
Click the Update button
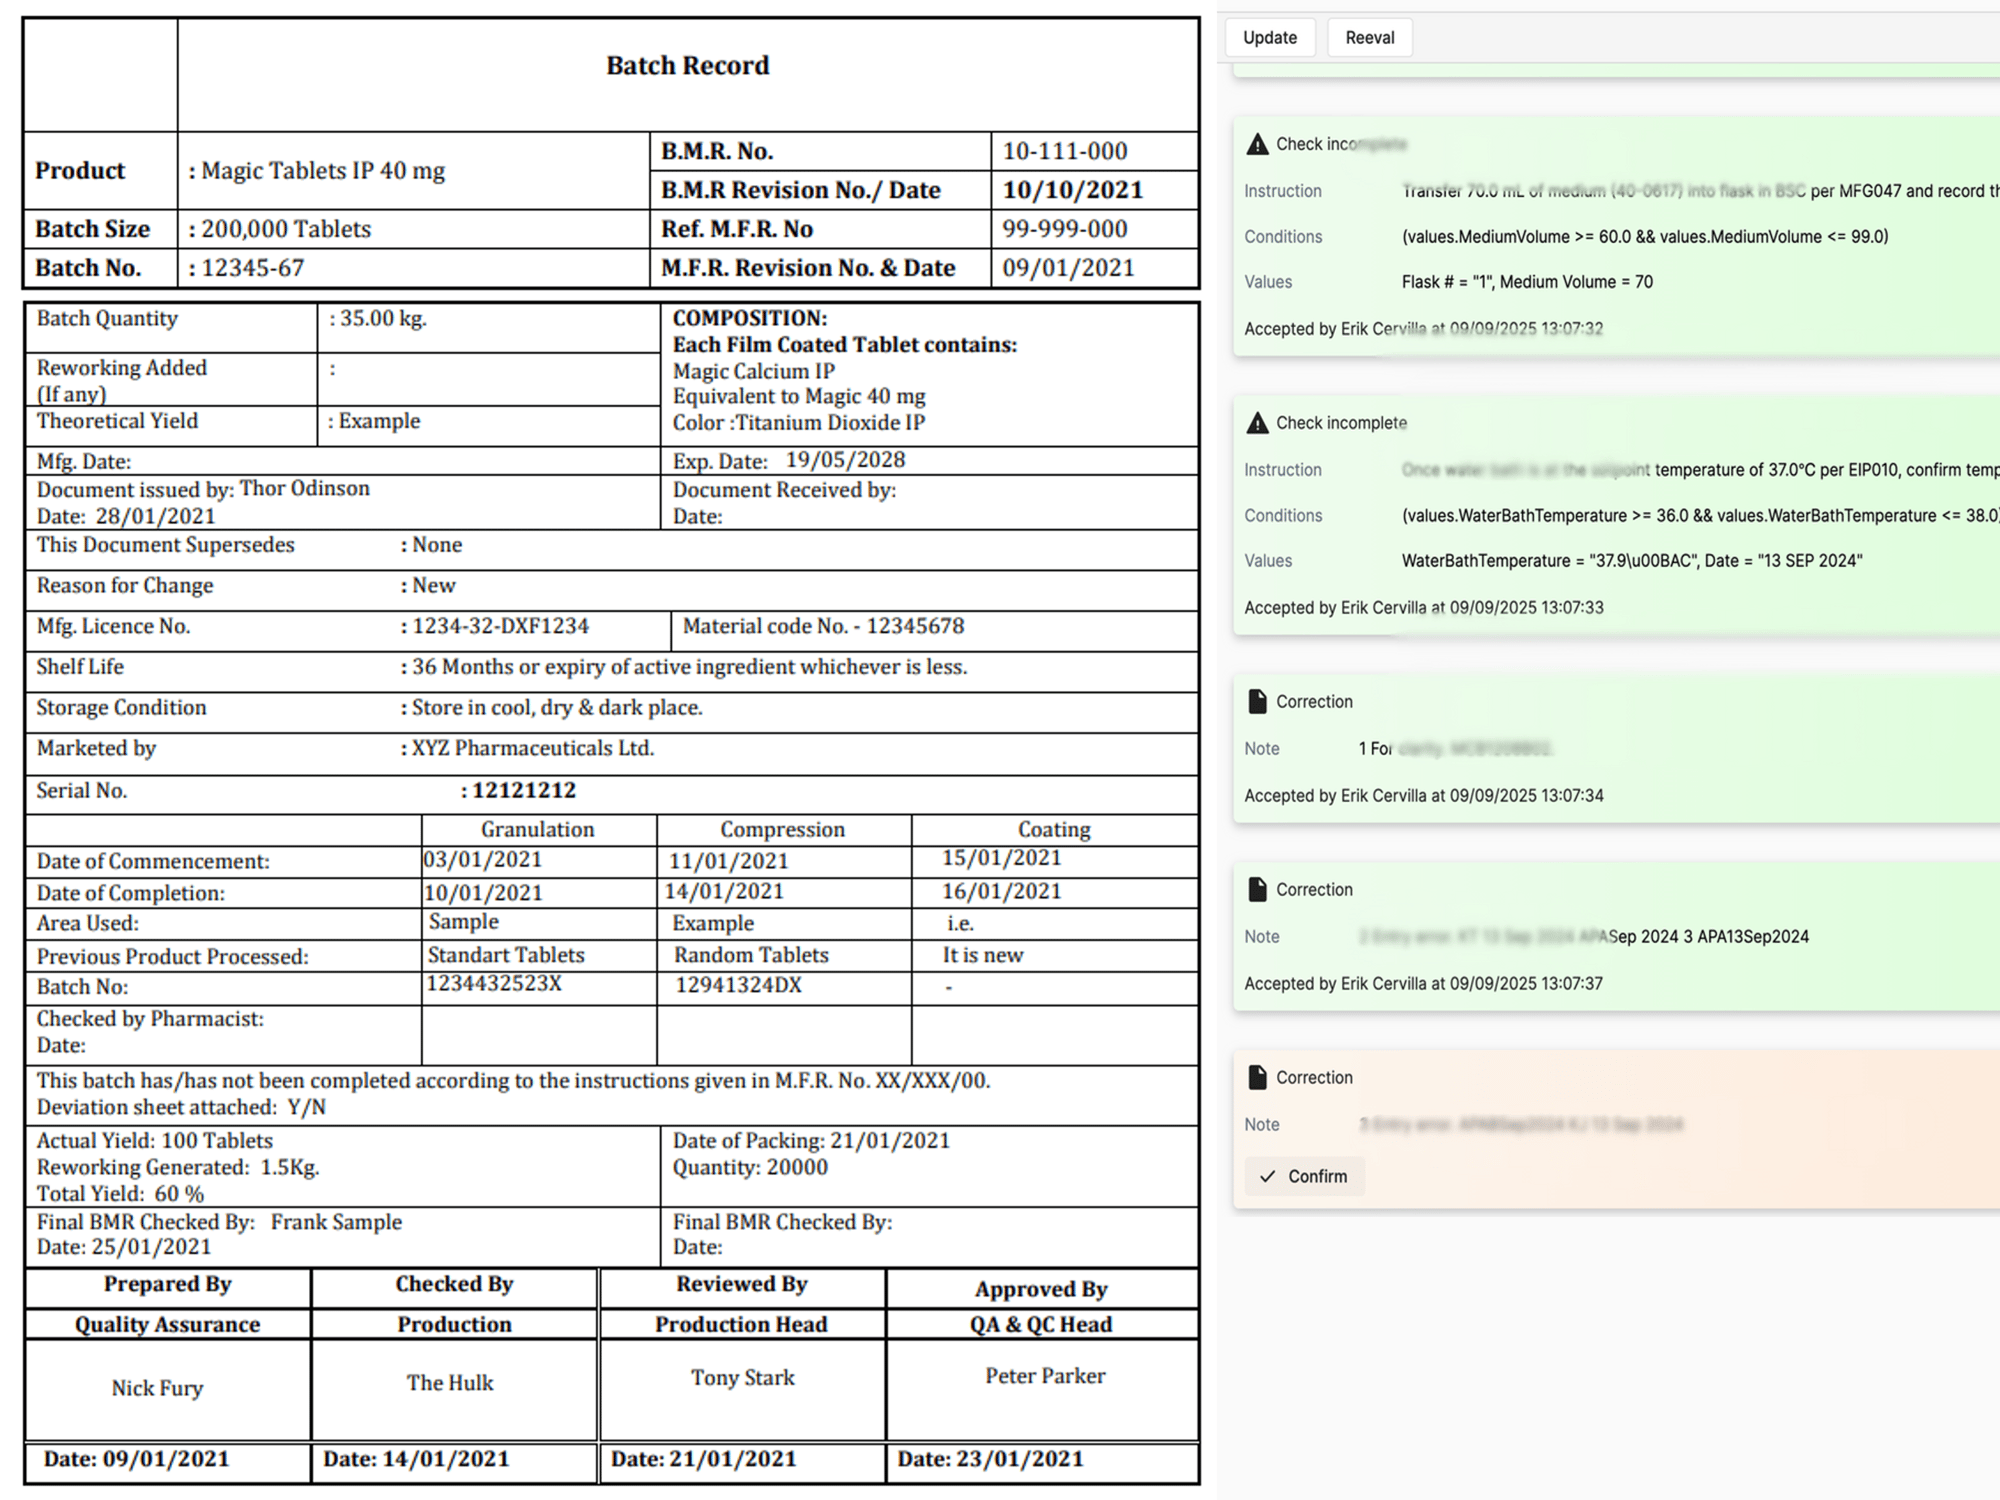coord(1270,37)
